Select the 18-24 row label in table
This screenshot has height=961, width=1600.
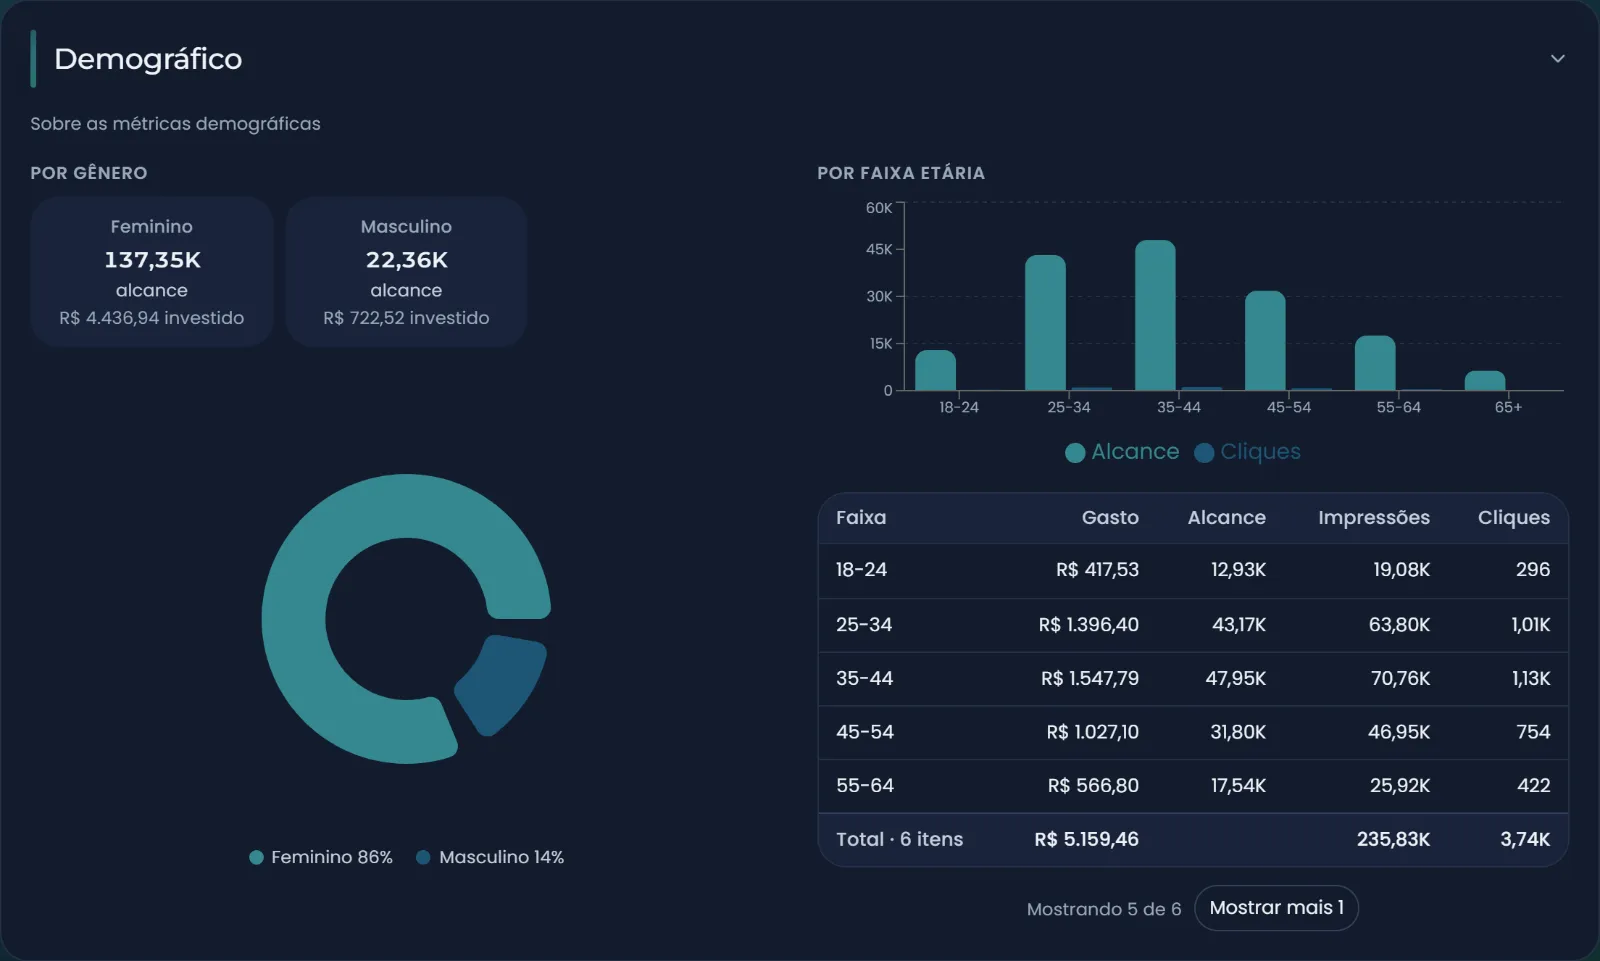click(861, 570)
